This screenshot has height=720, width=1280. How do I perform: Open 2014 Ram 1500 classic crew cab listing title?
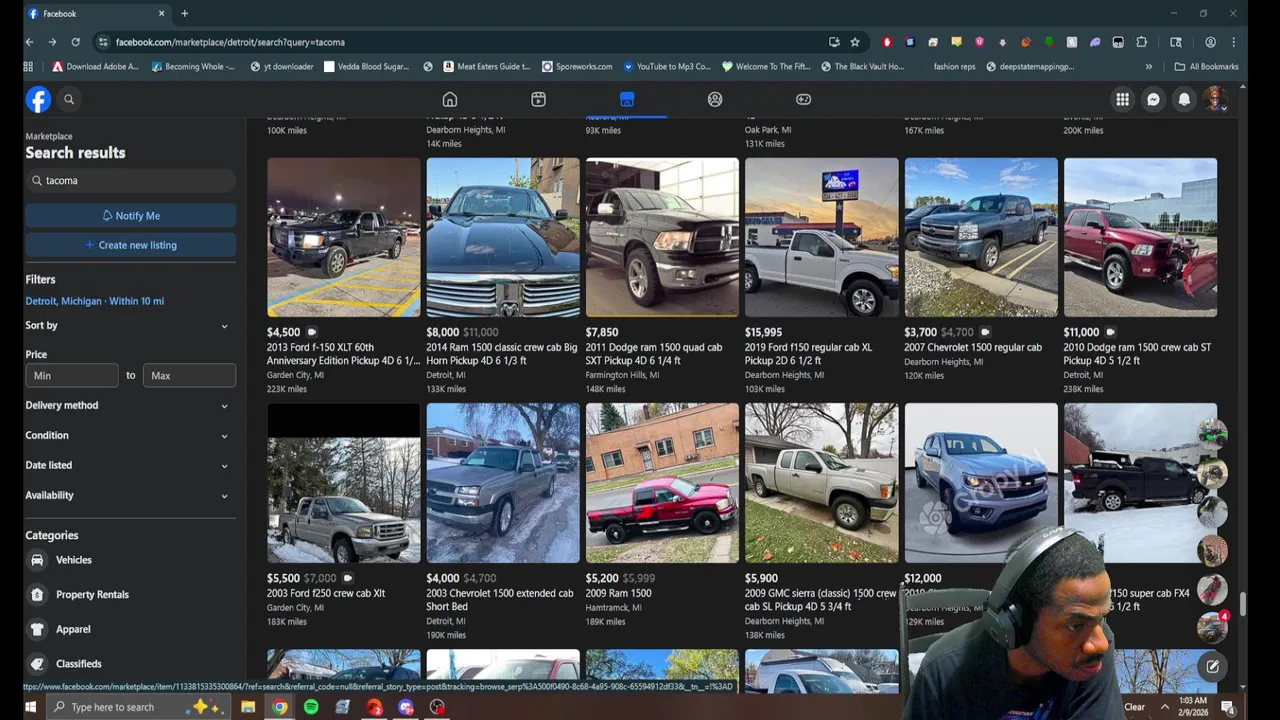502,354
